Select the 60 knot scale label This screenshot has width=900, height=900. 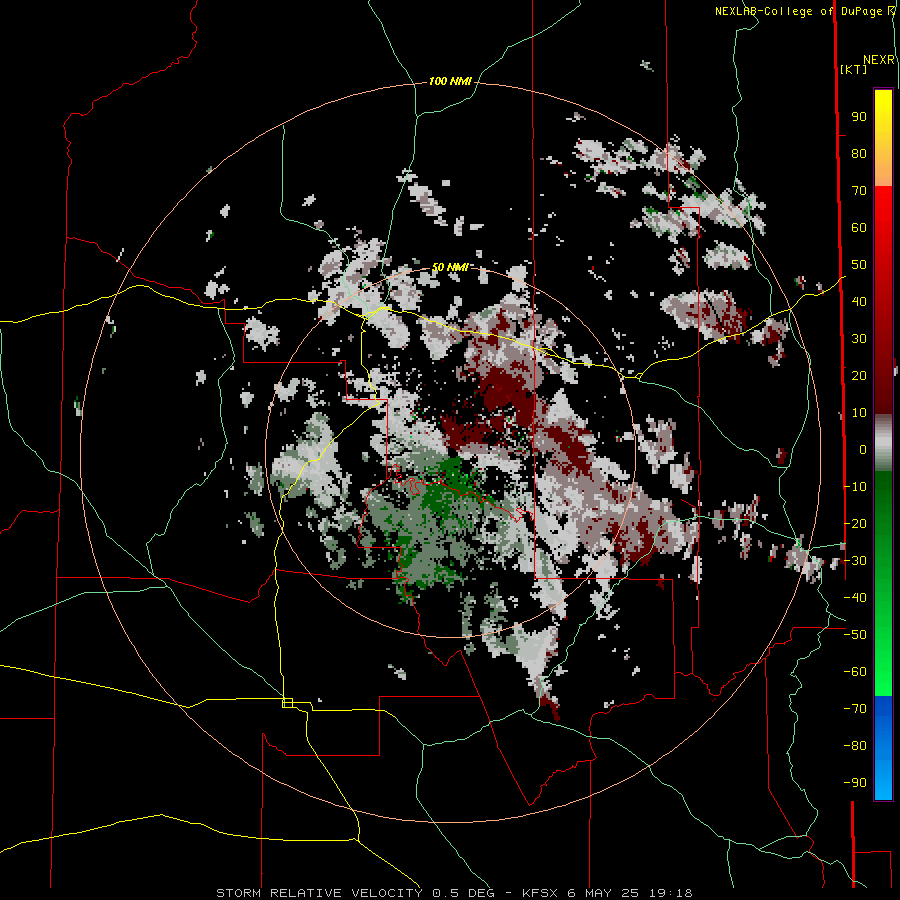coord(859,228)
